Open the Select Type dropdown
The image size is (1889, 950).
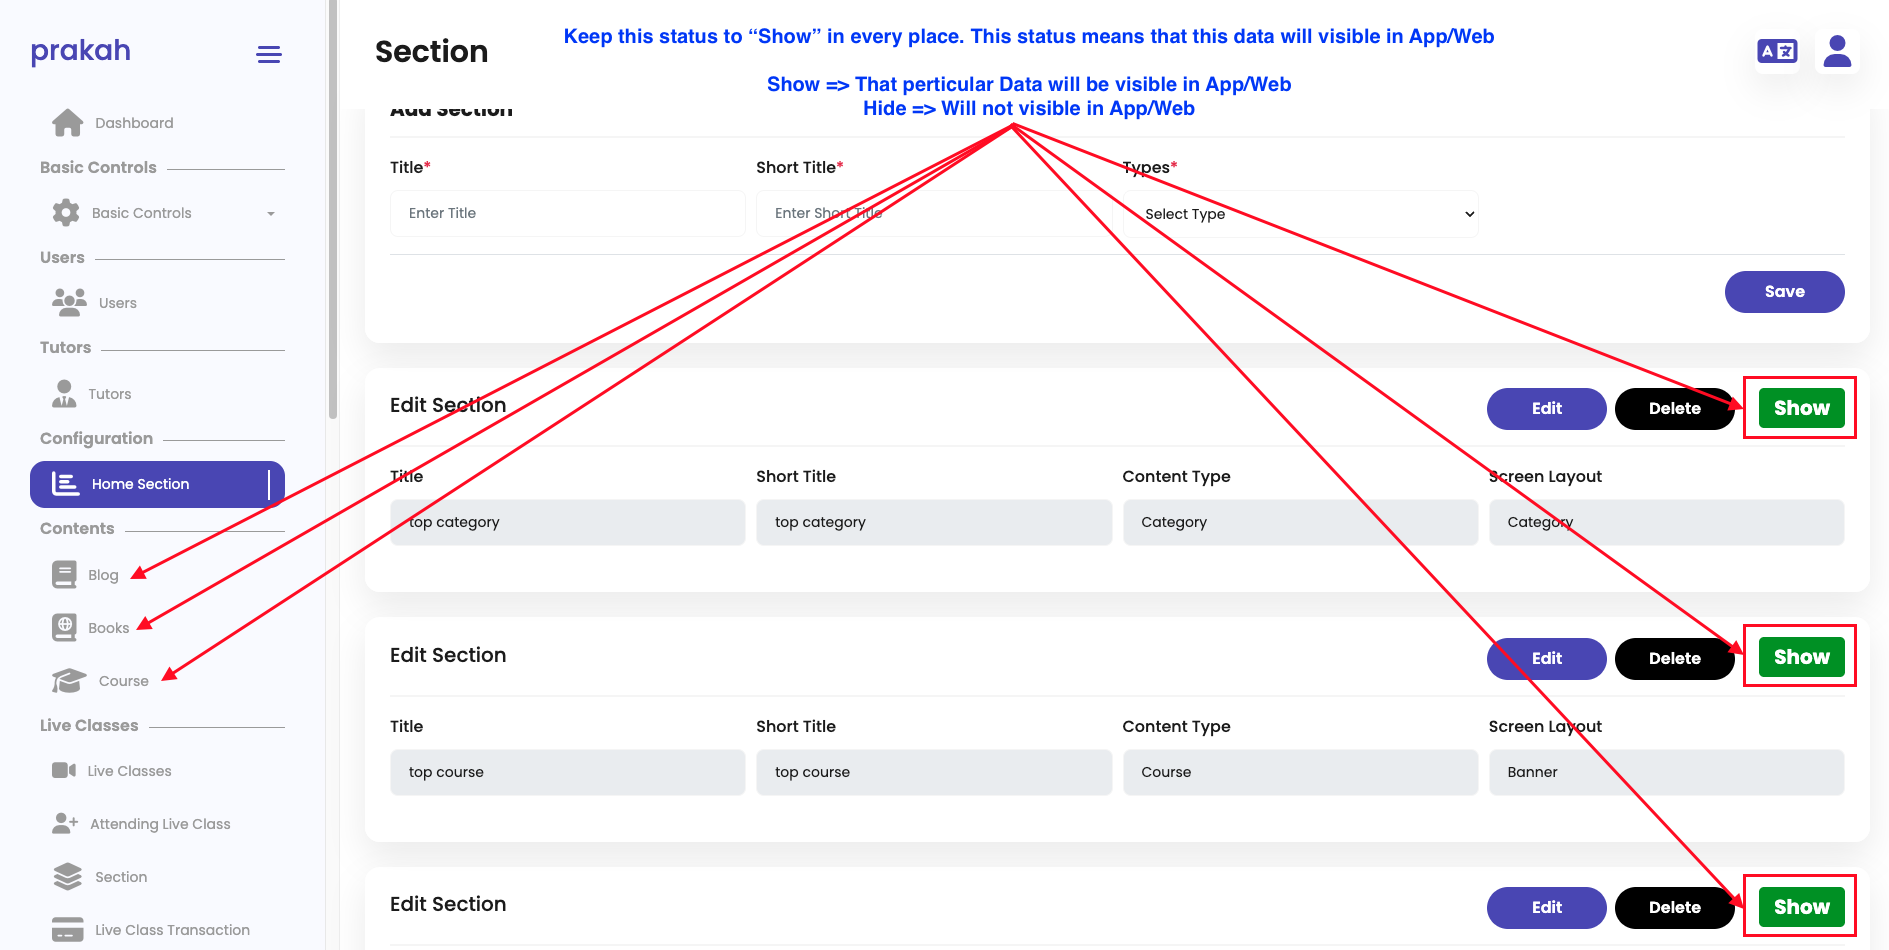coord(1300,214)
